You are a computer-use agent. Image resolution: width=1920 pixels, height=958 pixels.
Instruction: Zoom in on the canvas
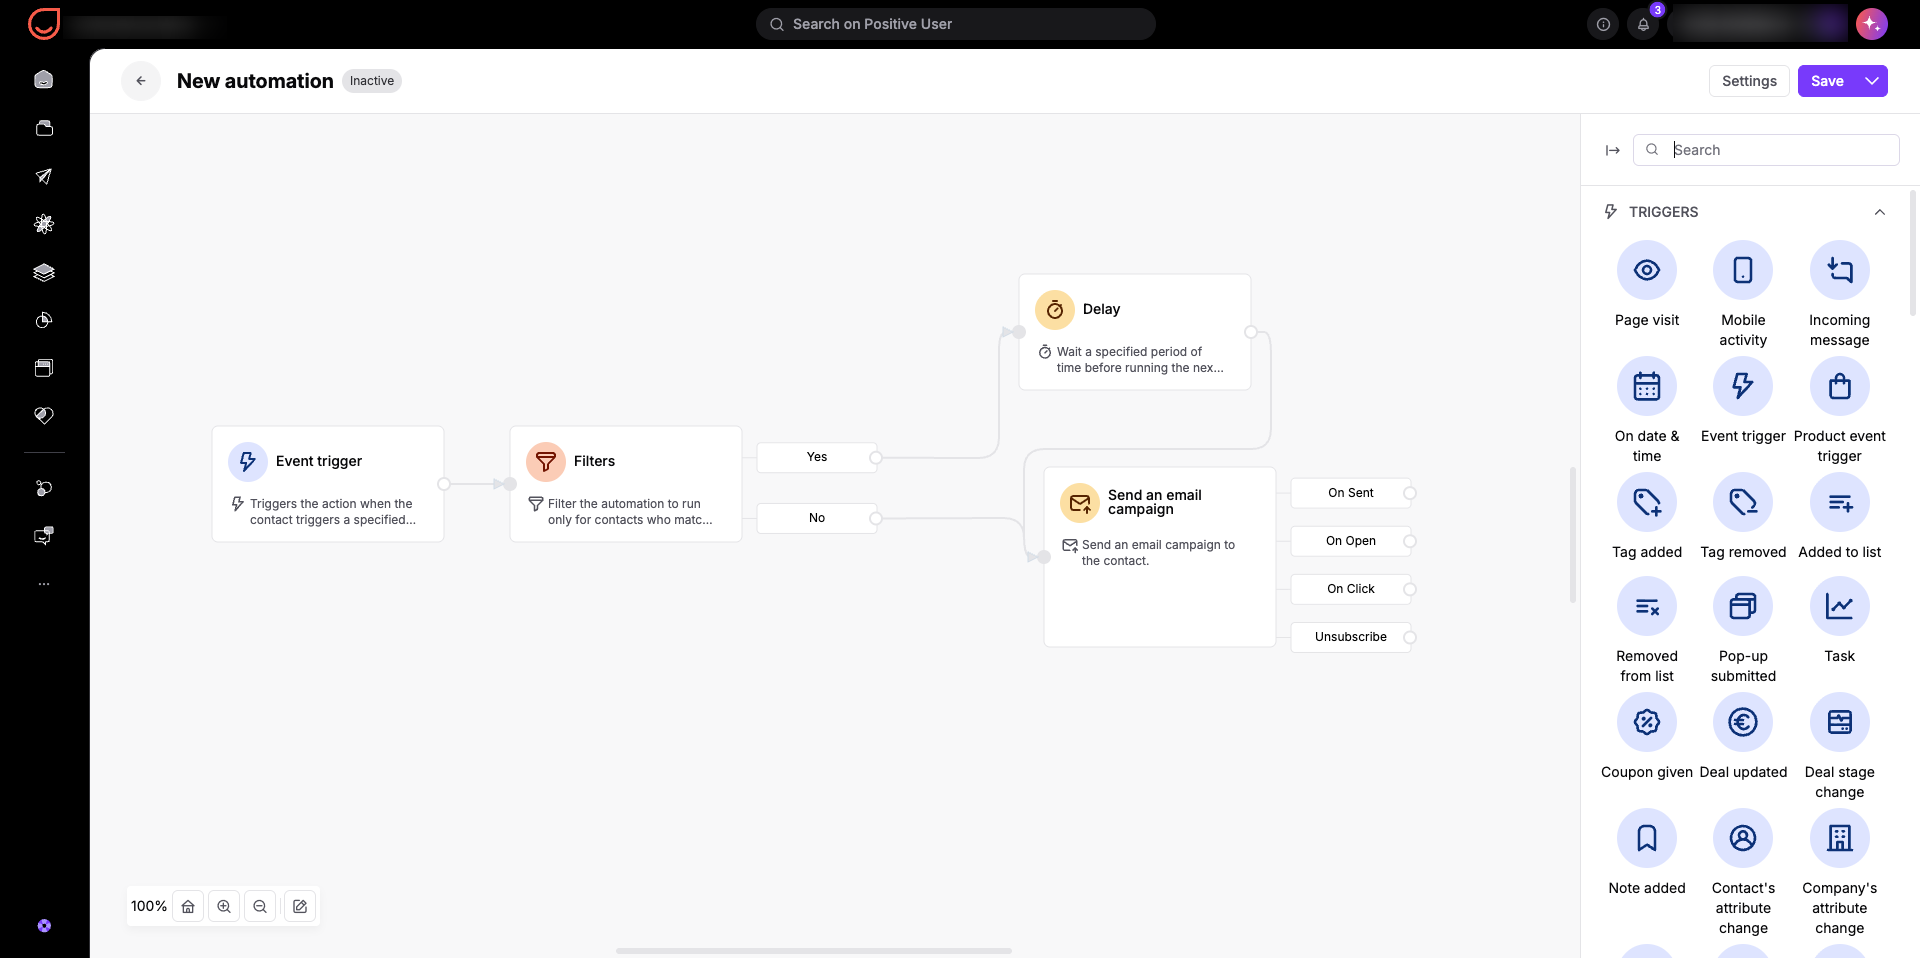224,906
